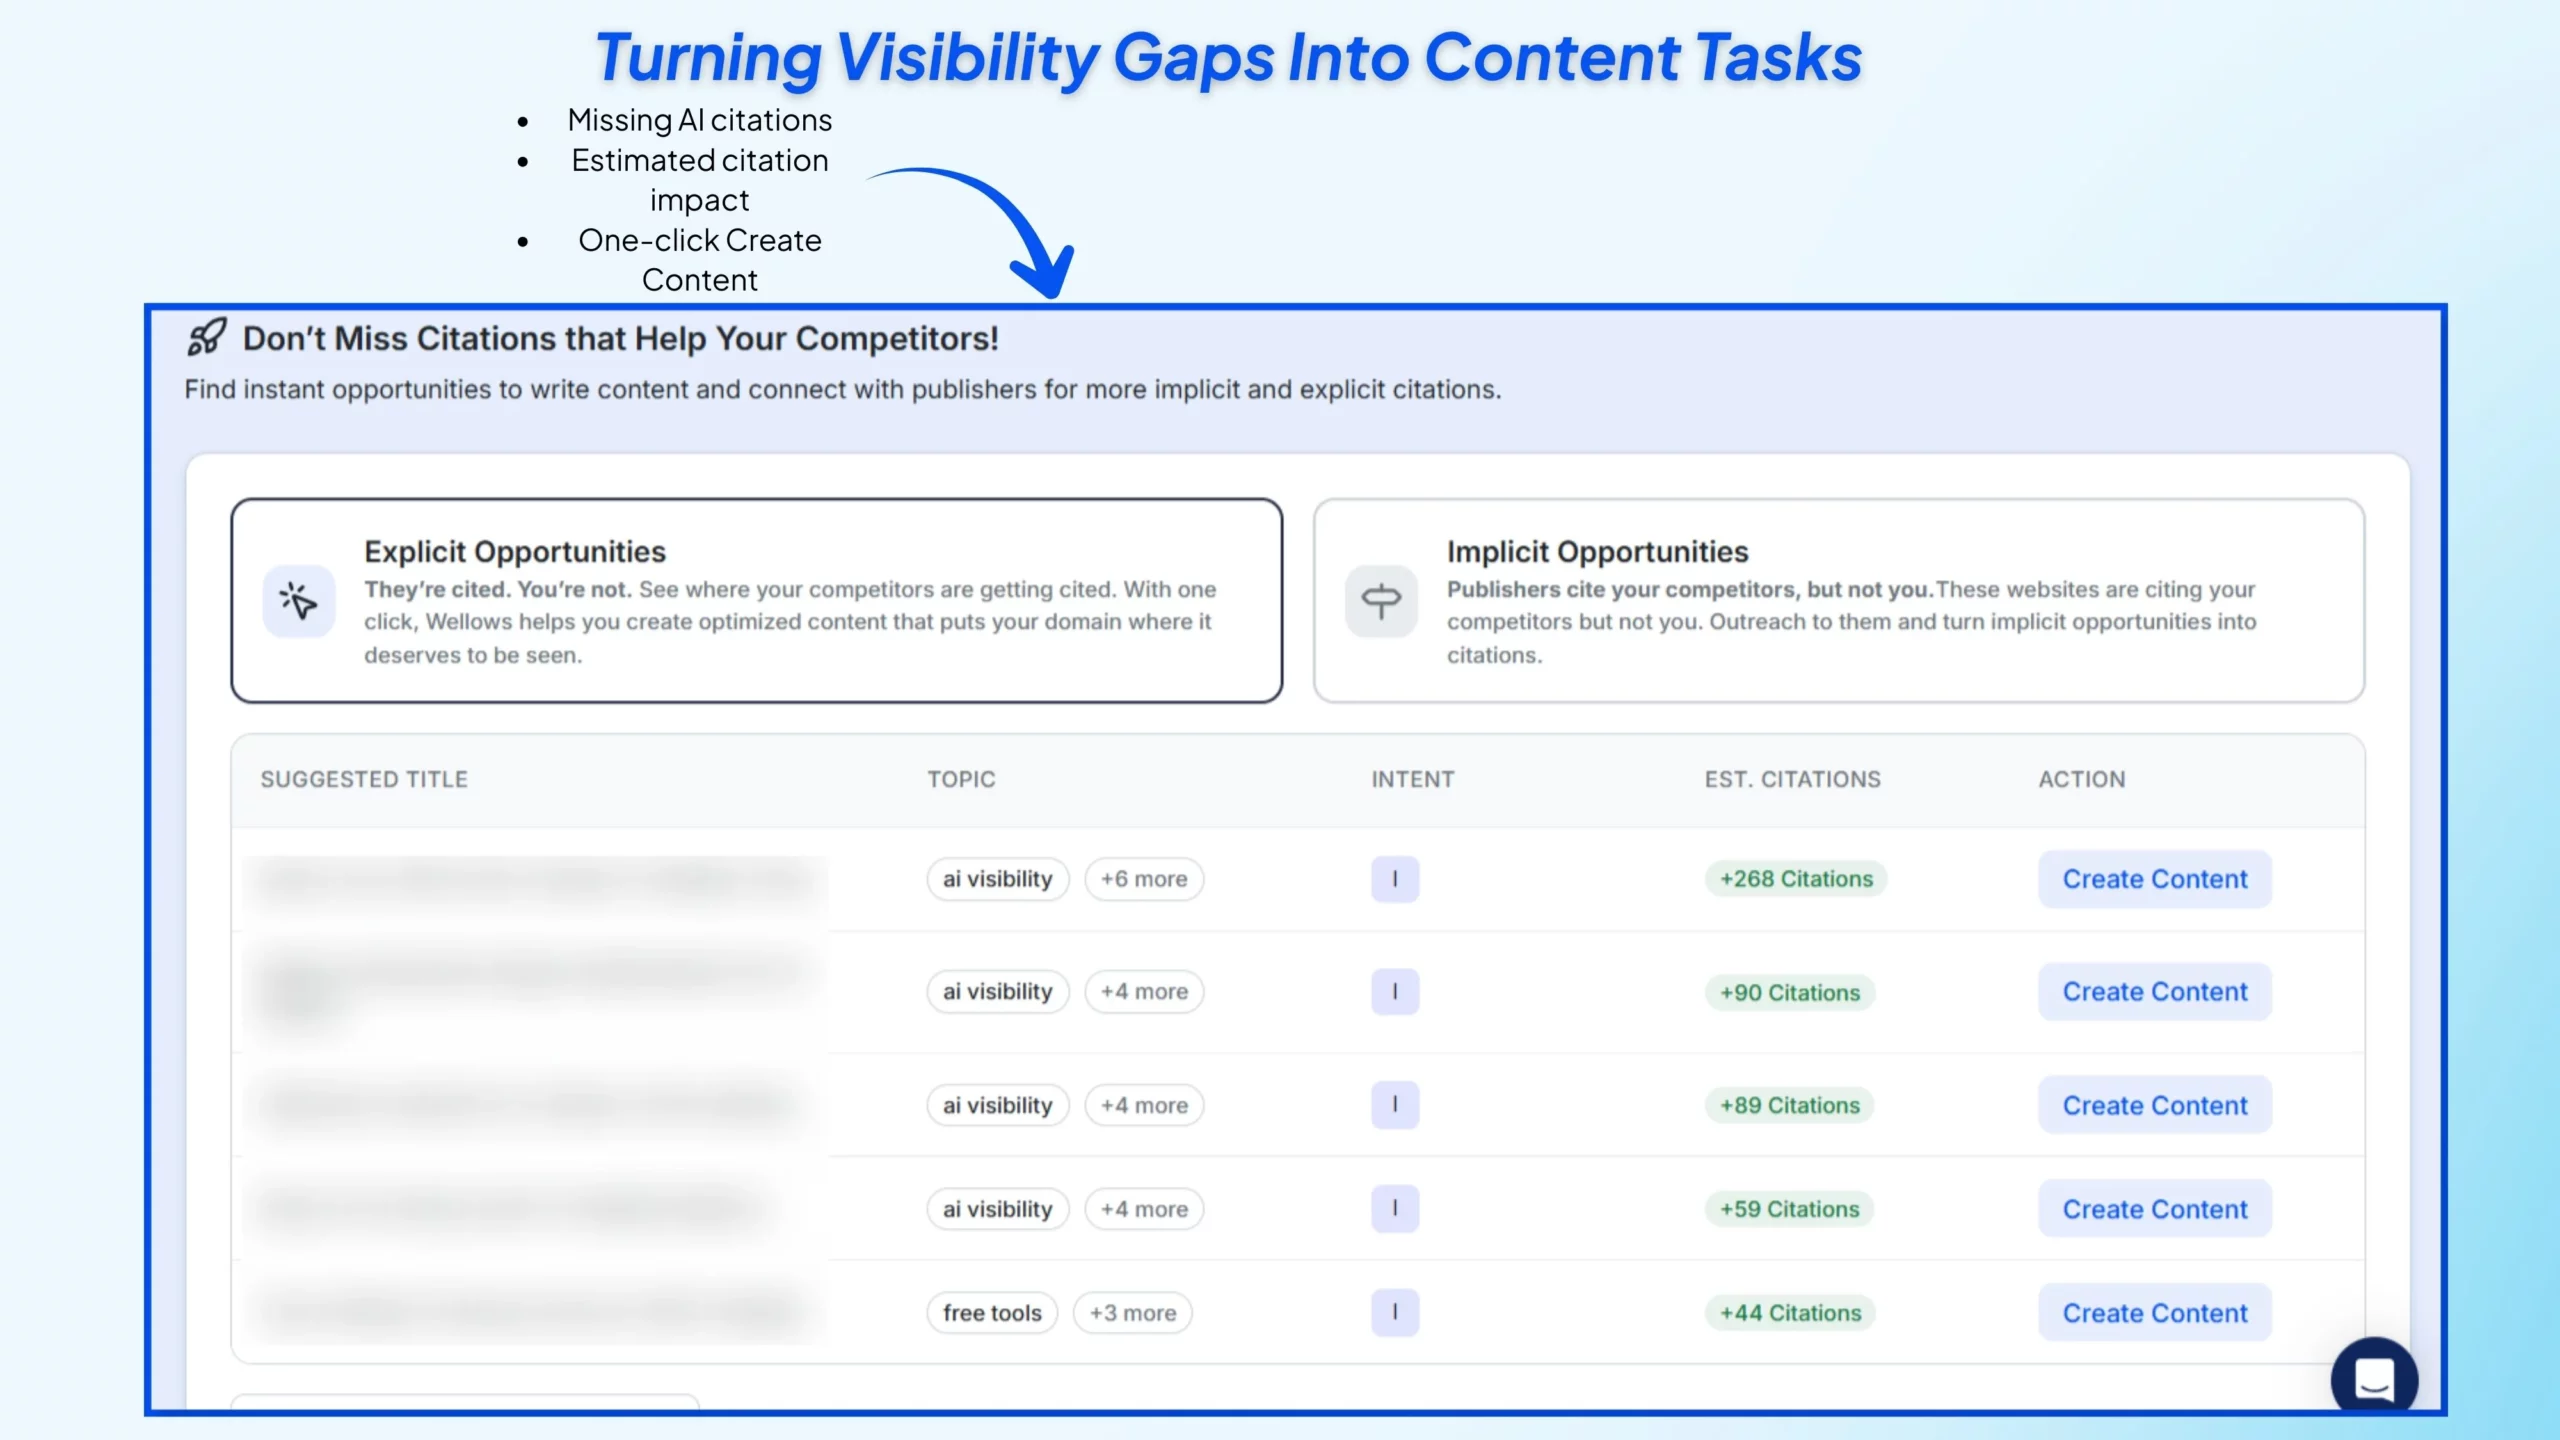
Task: Click the green +90 Citations badge
Action: [1790, 992]
